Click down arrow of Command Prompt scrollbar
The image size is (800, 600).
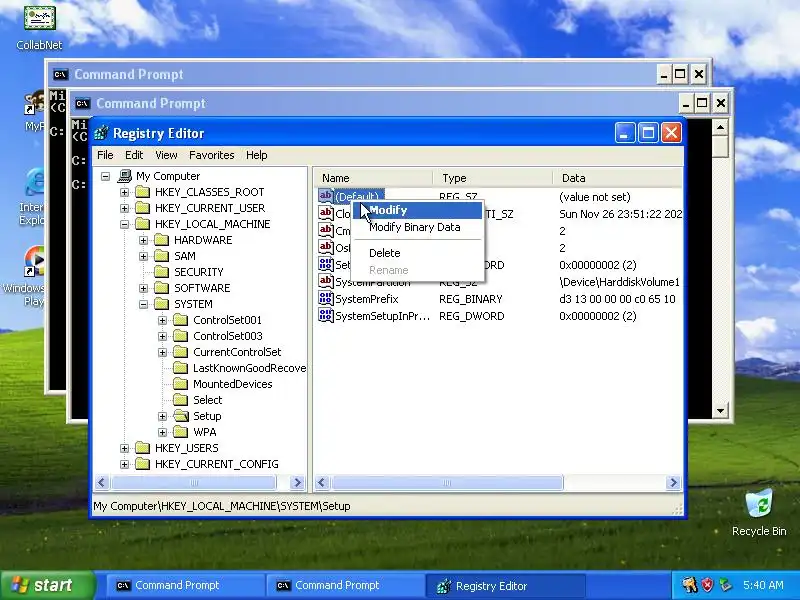[720, 410]
